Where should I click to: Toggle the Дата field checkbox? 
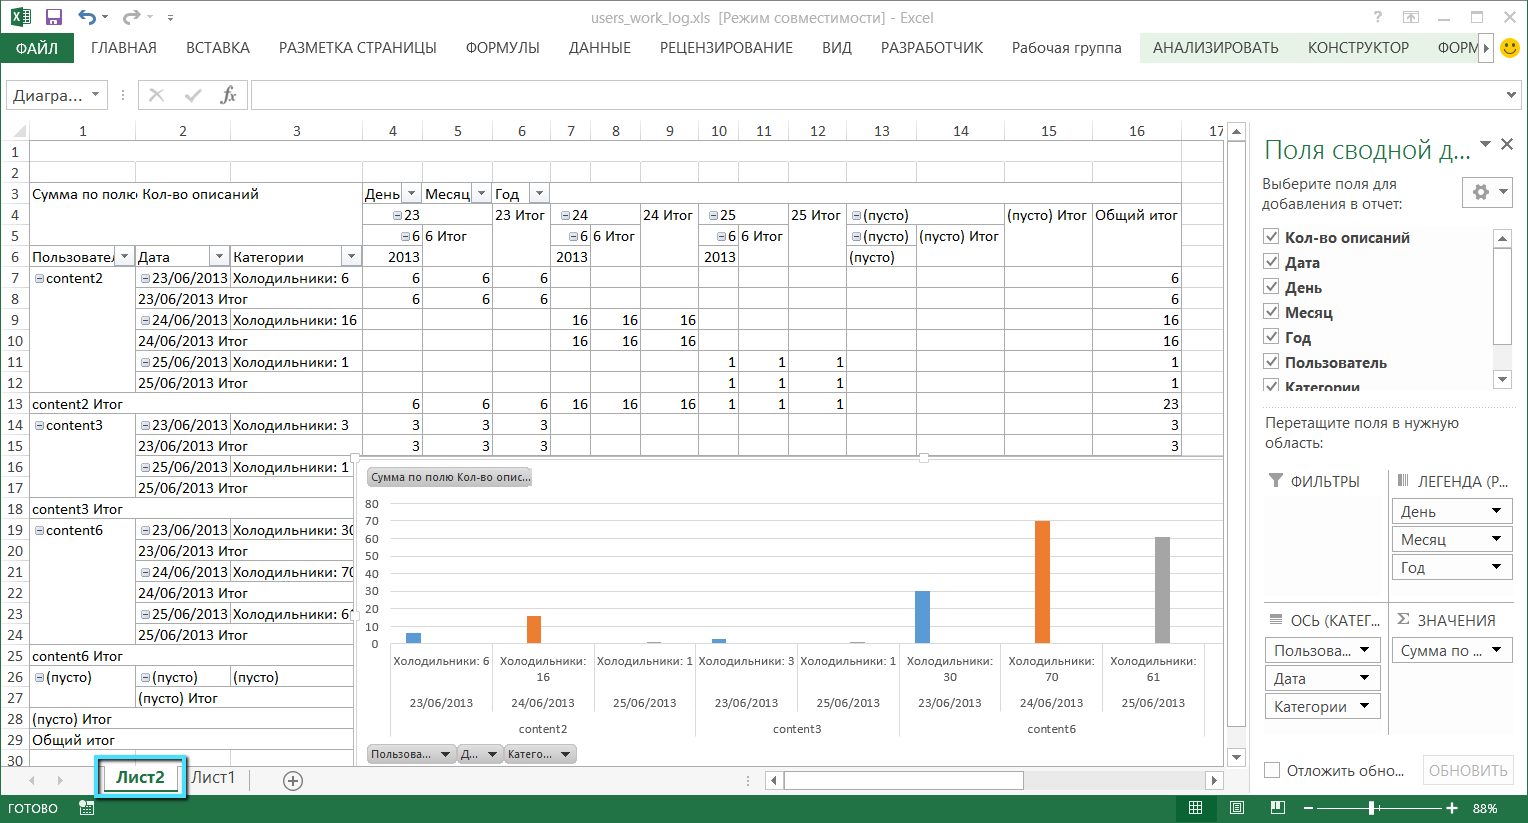click(x=1271, y=261)
